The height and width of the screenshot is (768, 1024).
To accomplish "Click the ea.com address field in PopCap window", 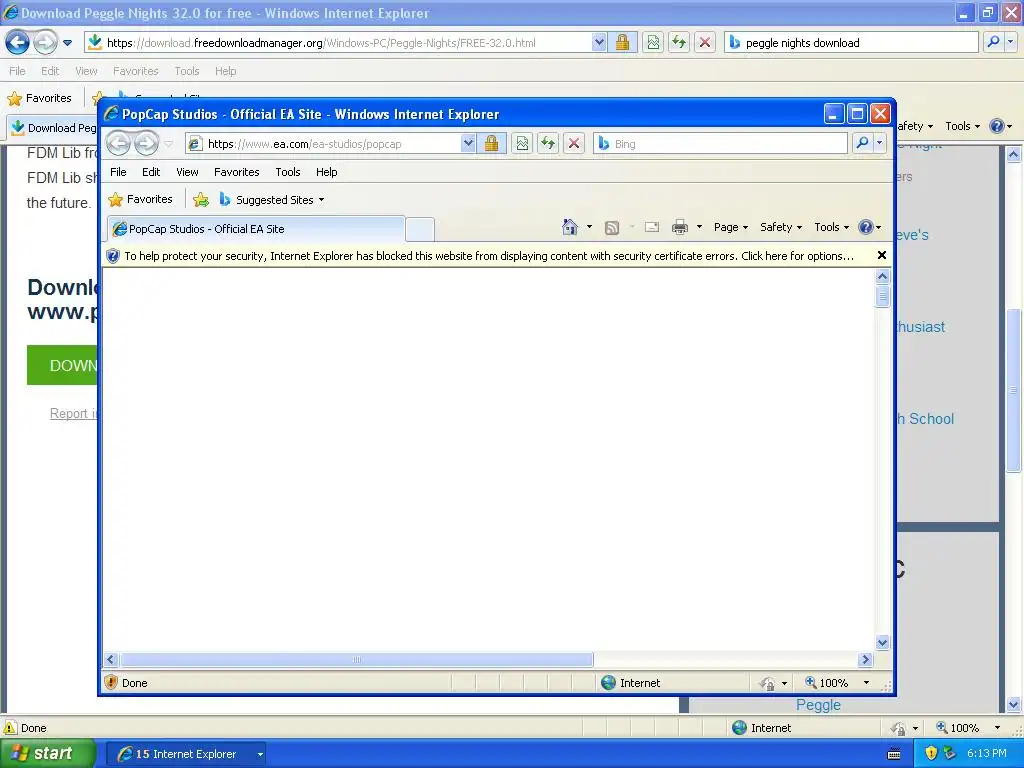I will [332, 144].
